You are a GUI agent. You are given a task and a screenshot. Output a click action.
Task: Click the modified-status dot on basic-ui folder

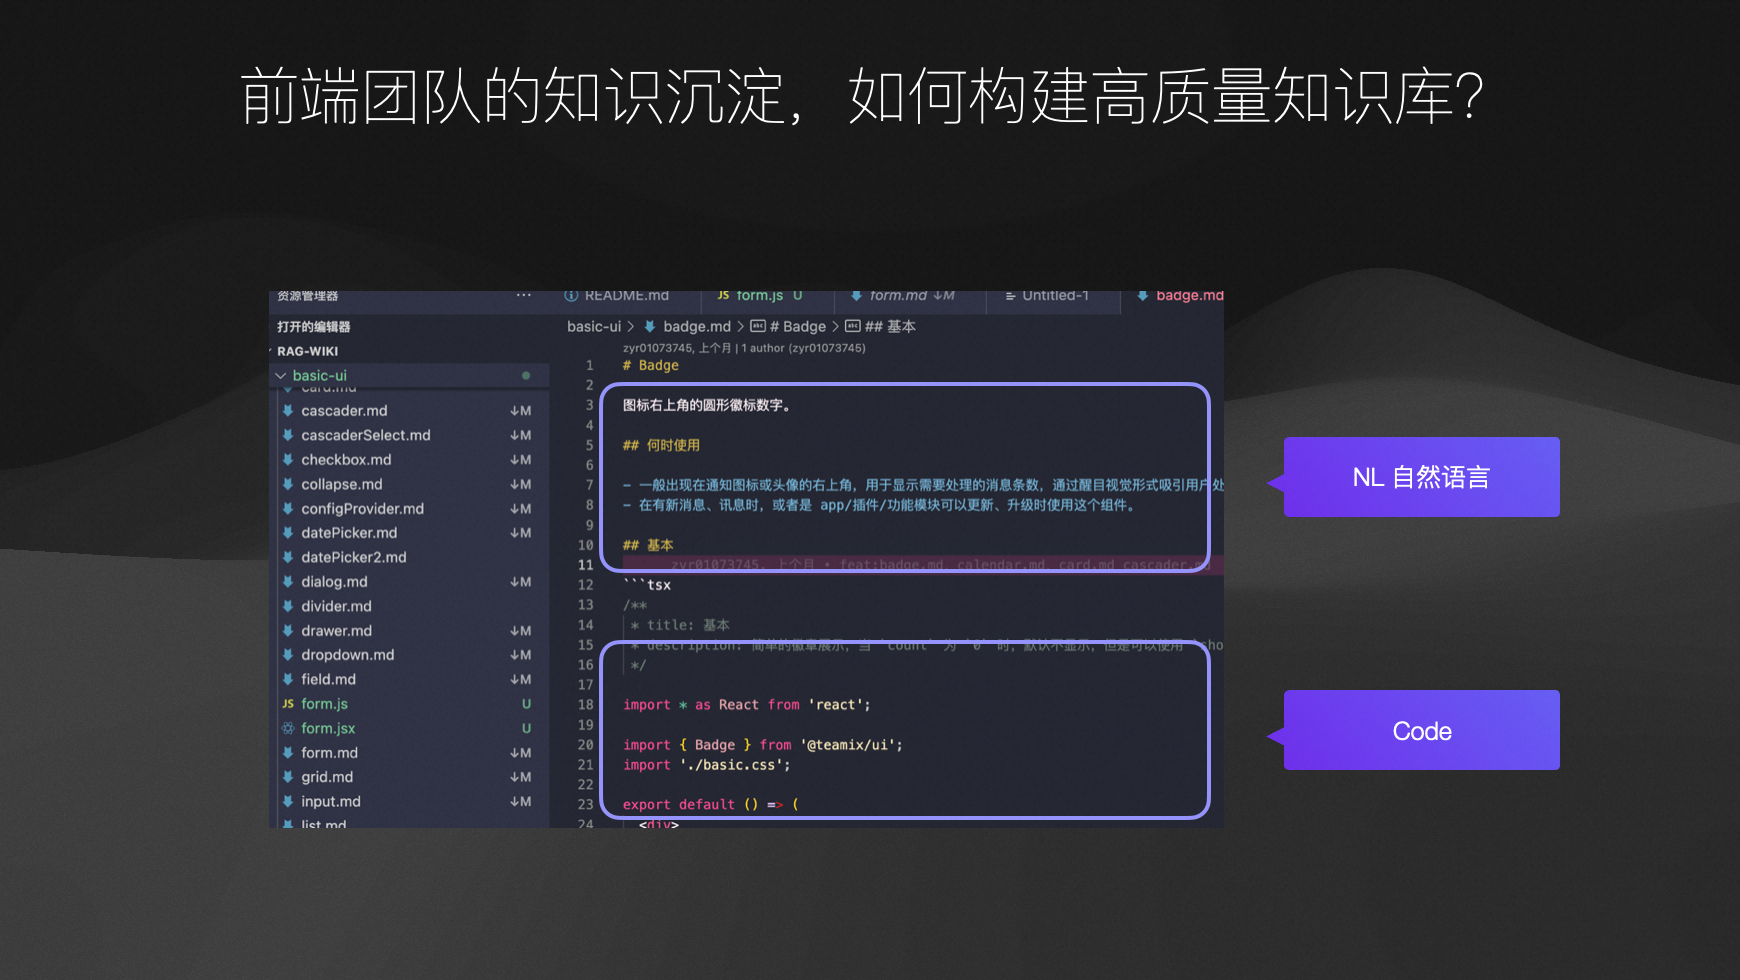pos(526,376)
